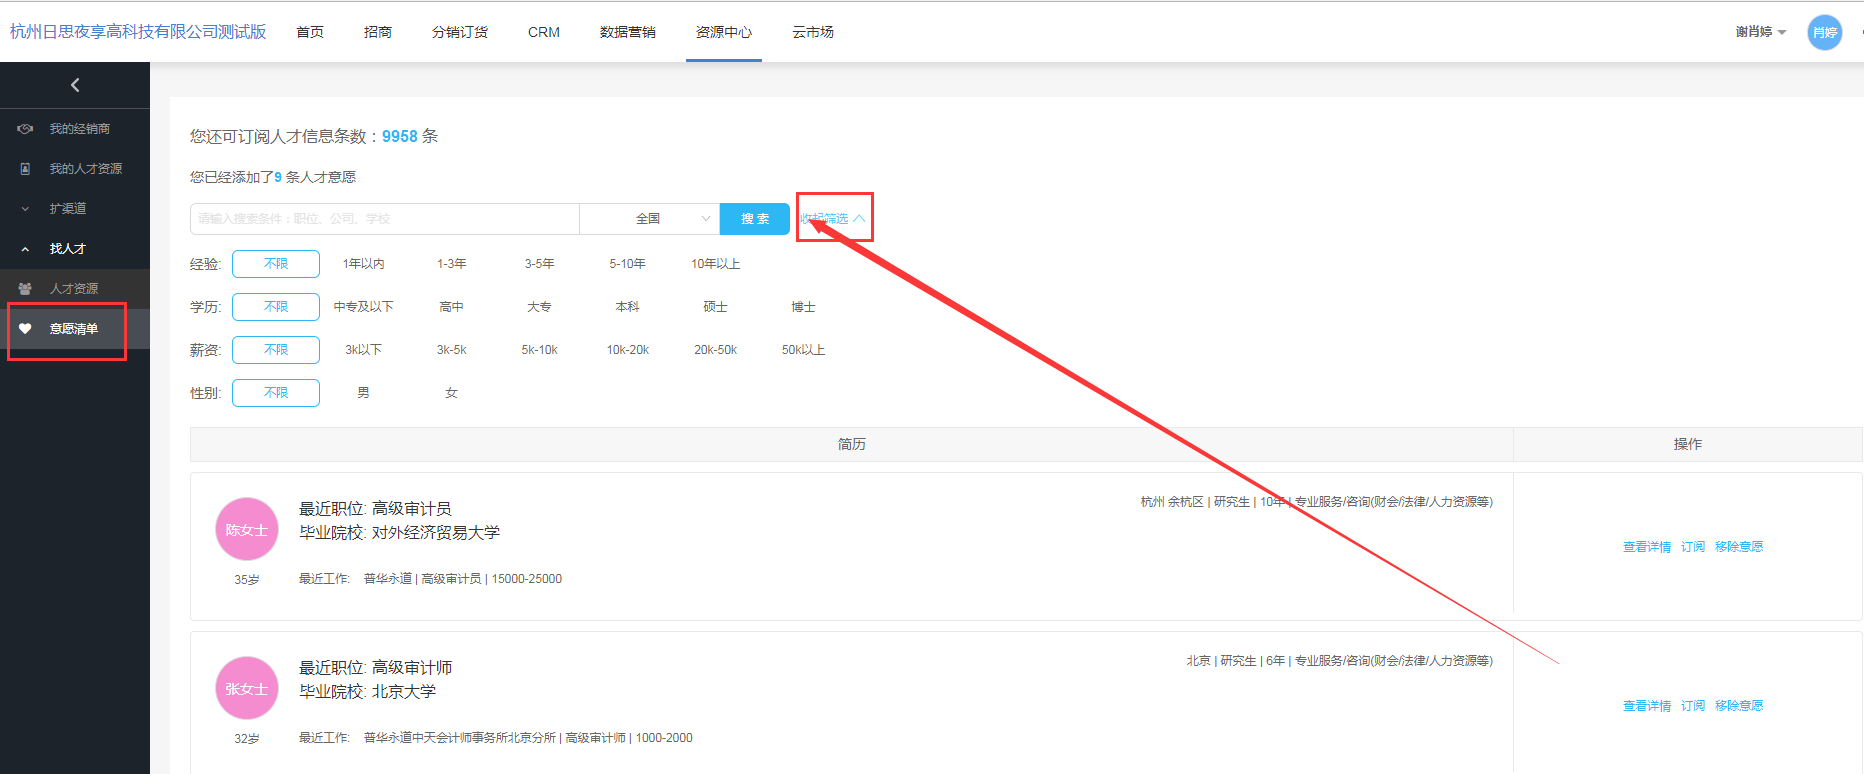1864x774 pixels.
Task: Click the pink 陈女士 avatar
Action: [246, 529]
